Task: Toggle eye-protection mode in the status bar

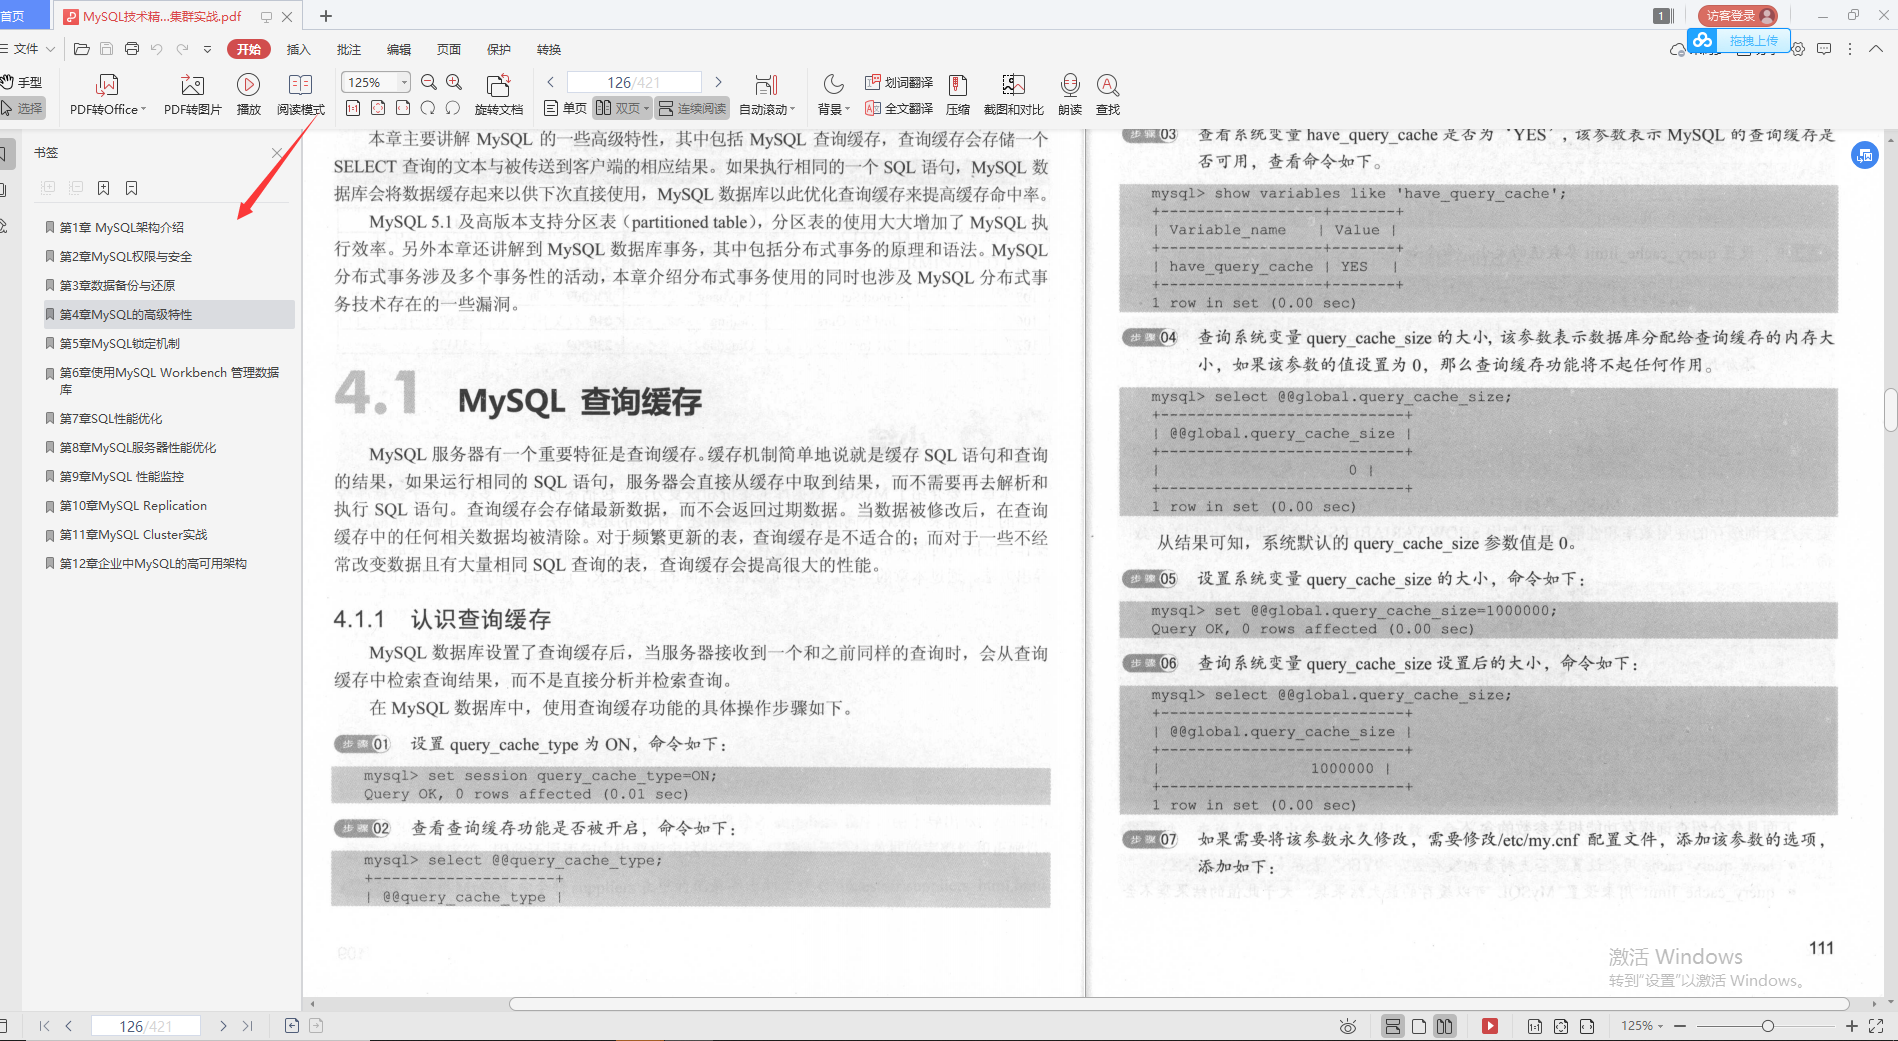Action: (x=1347, y=1025)
